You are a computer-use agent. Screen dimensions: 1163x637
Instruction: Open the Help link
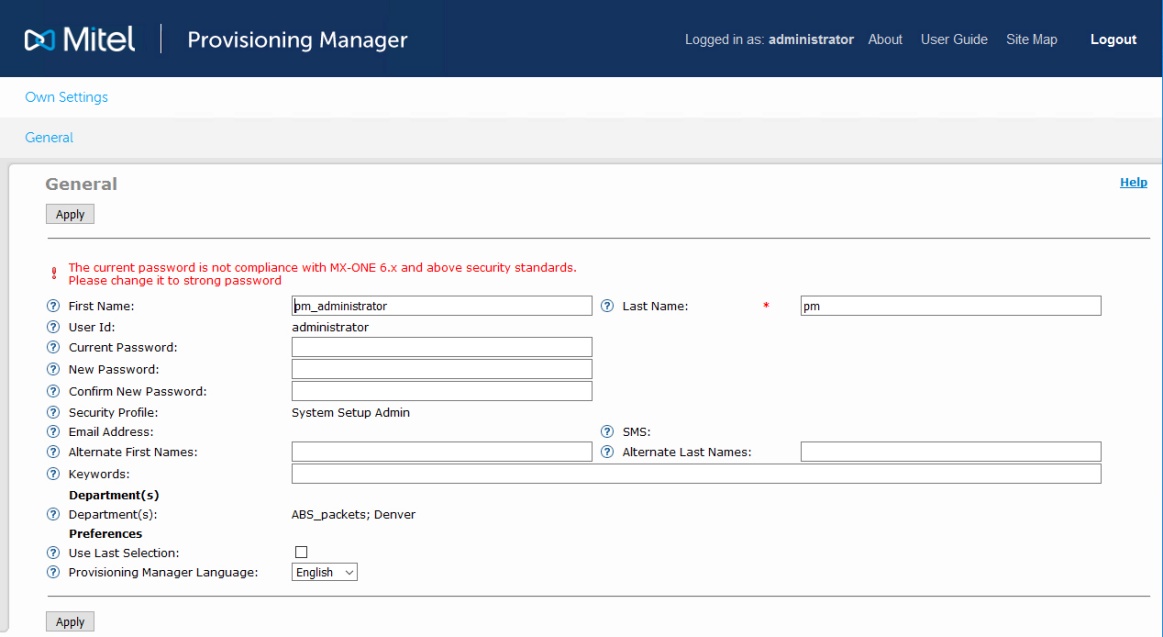[x=1133, y=182]
